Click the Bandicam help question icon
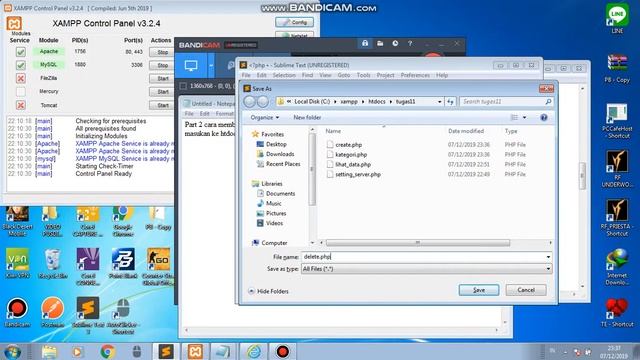 (x=410, y=43)
